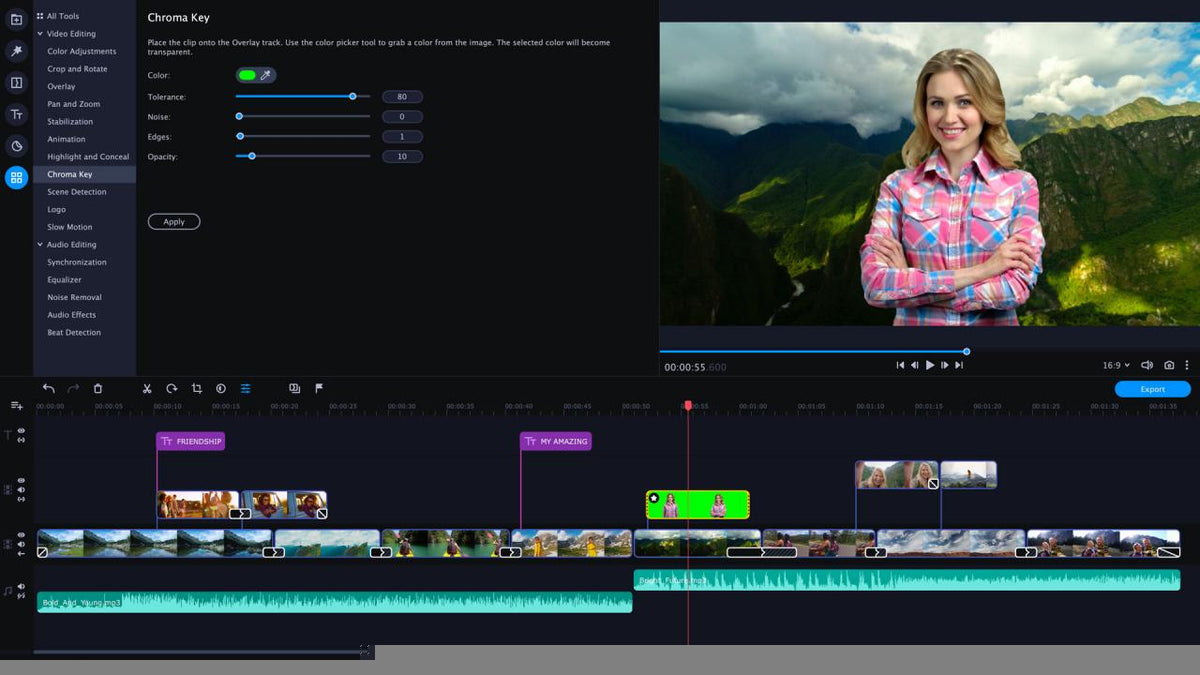Viewport: 1200px width, 675px height.
Task: Click the Tolerance slider handle
Action: (x=353, y=96)
